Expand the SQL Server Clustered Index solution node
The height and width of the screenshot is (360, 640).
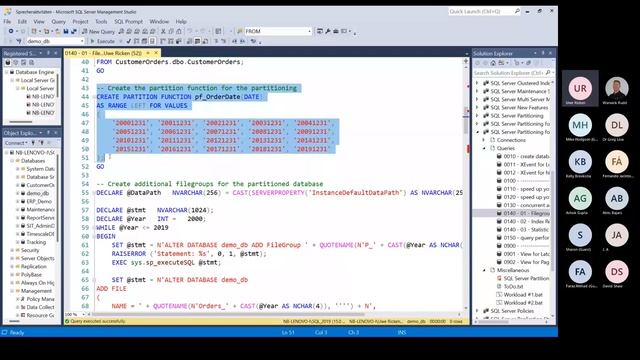point(477,83)
